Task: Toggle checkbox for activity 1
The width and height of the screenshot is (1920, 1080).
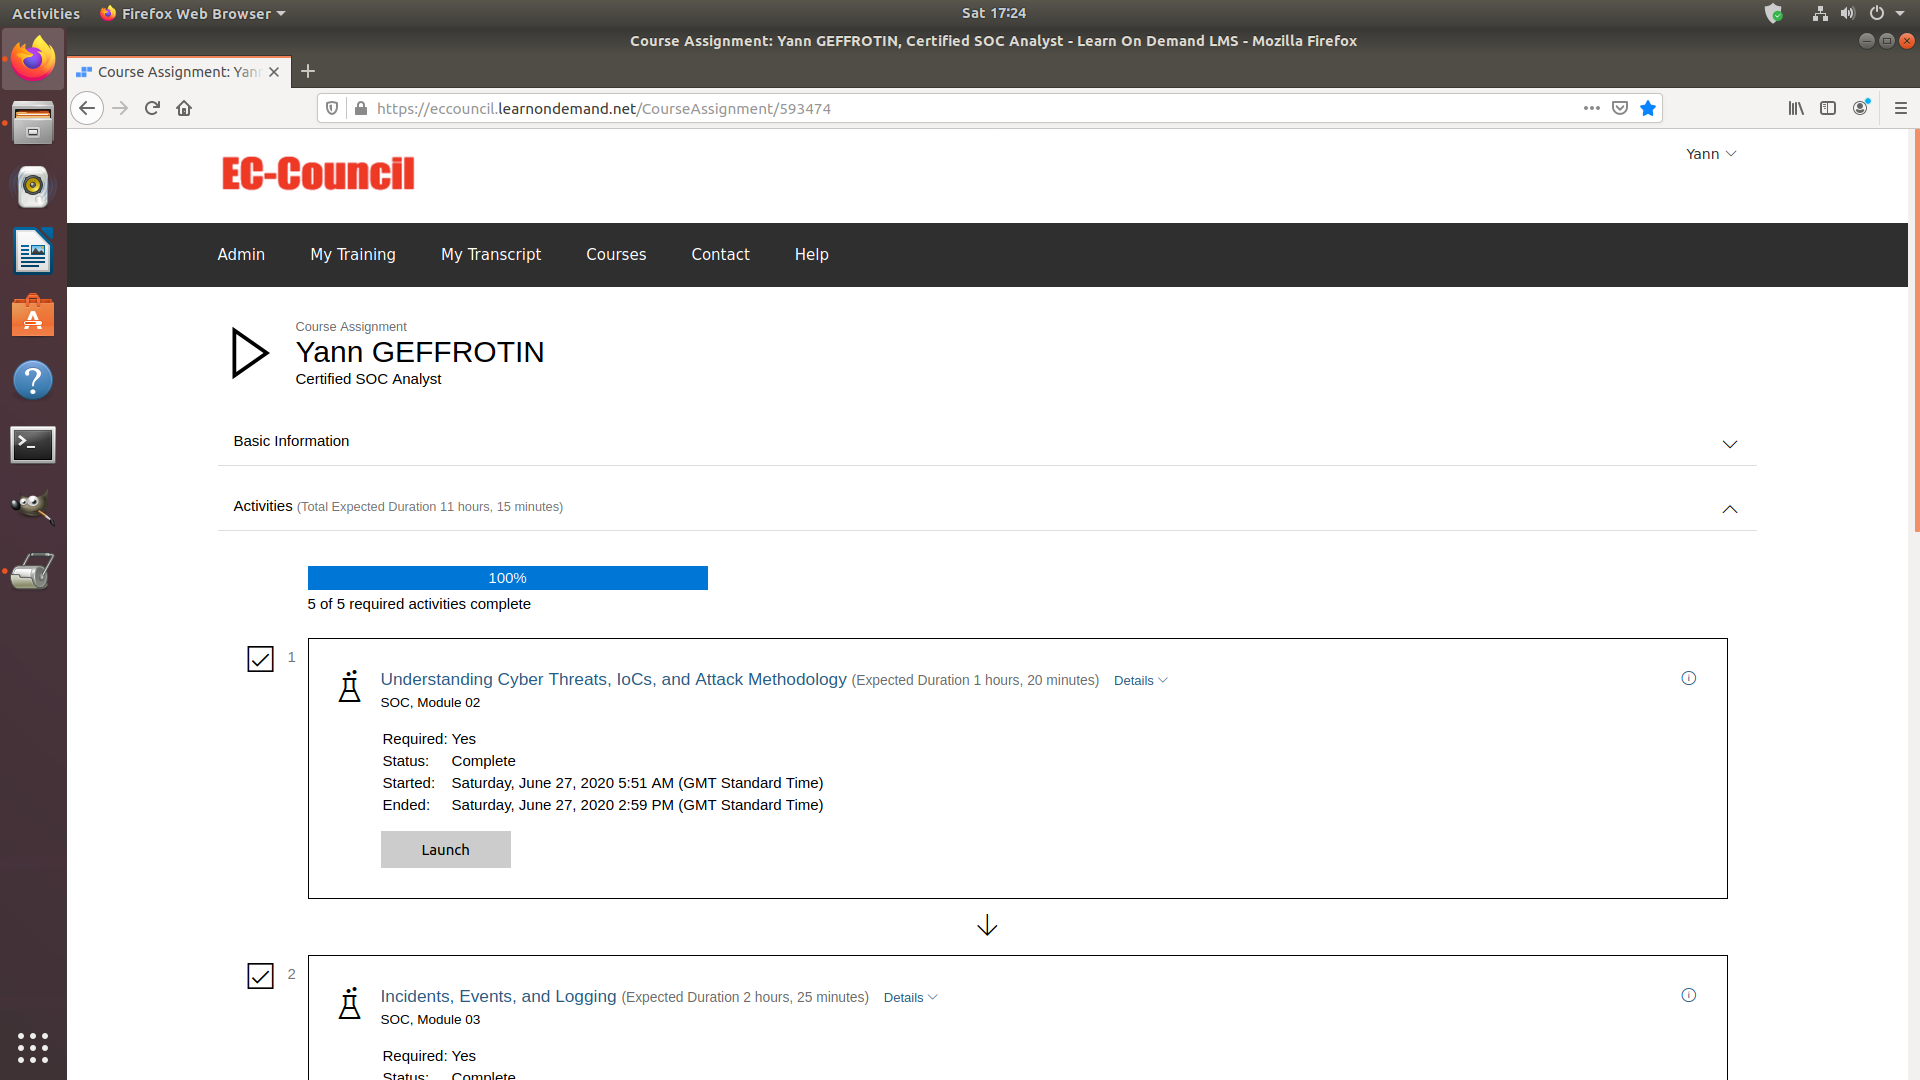Action: [x=260, y=659]
